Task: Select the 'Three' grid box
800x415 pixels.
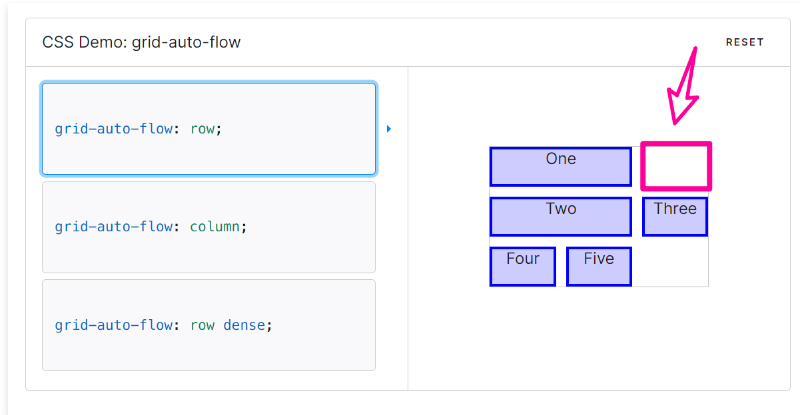Action: tap(675, 216)
